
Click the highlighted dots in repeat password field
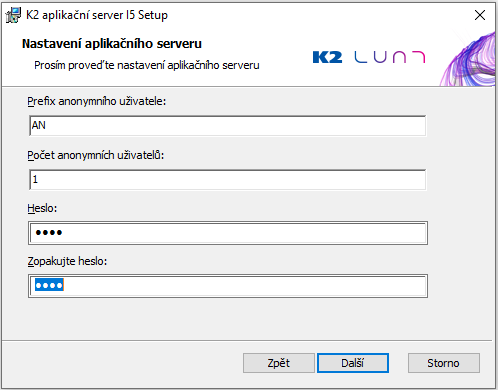(49, 285)
